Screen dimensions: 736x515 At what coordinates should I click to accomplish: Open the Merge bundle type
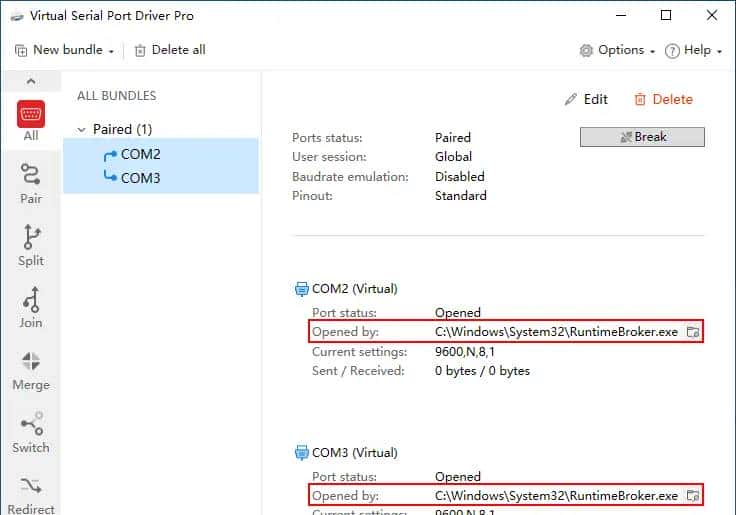pos(31,369)
